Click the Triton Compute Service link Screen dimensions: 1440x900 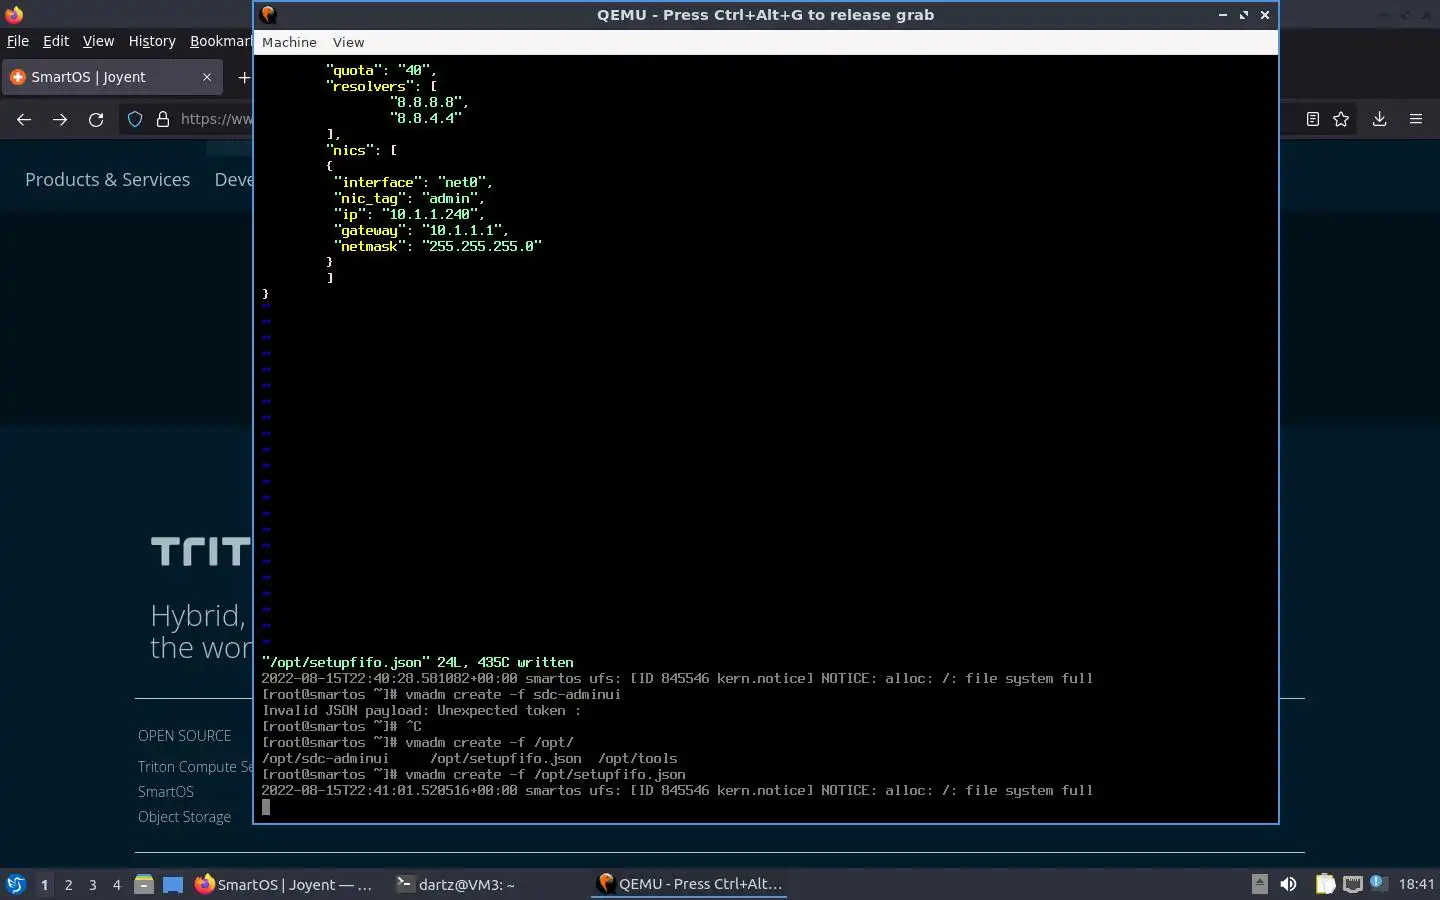pyautogui.click(x=195, y=766)
